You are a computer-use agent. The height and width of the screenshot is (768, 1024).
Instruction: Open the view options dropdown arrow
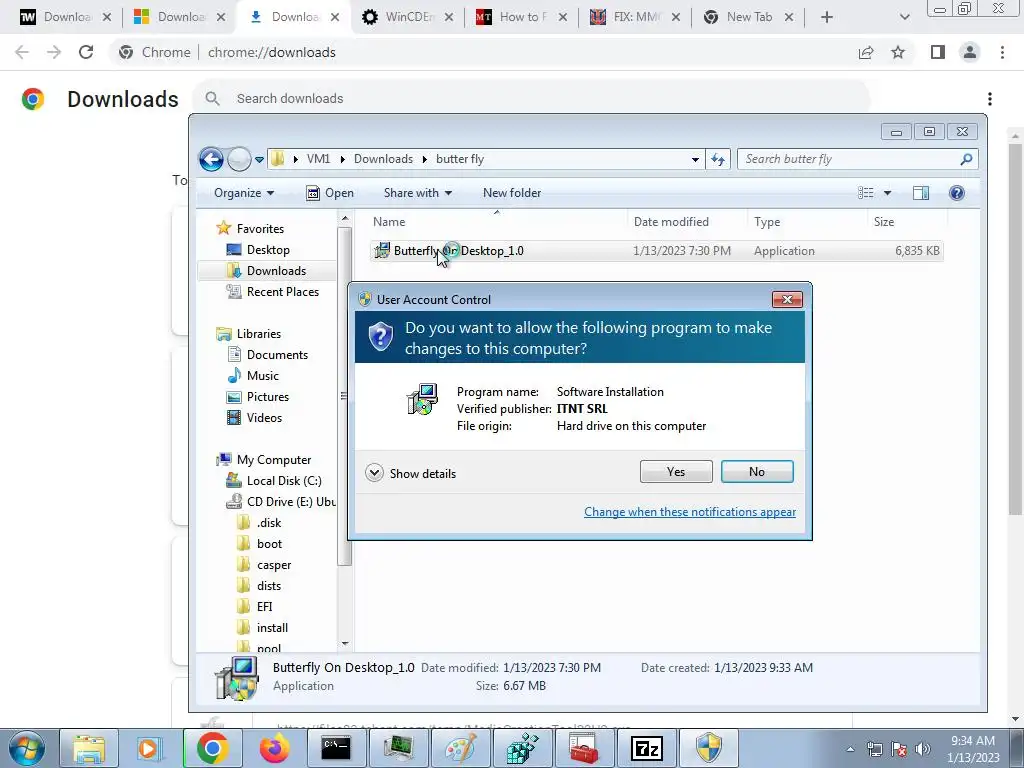(888, 193)
